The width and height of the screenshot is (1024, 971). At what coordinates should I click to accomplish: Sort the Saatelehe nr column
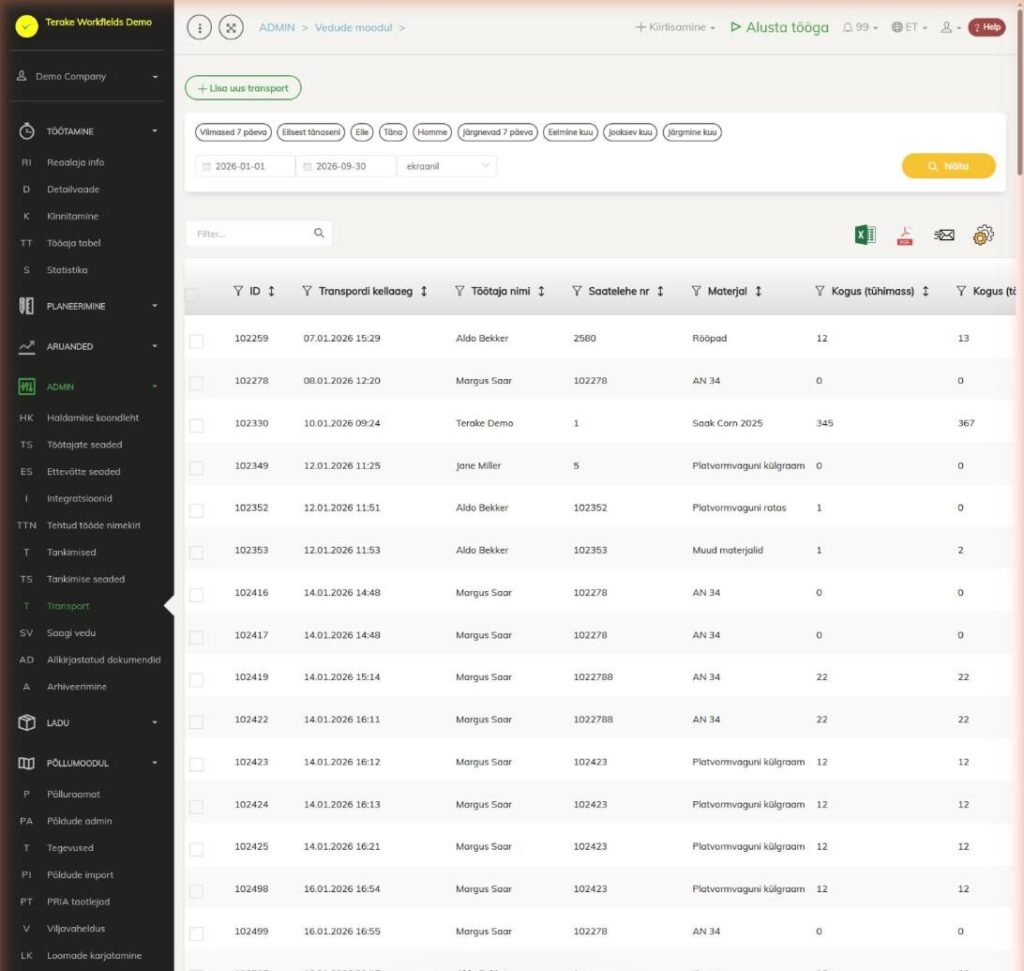click(x=660, y=291)
